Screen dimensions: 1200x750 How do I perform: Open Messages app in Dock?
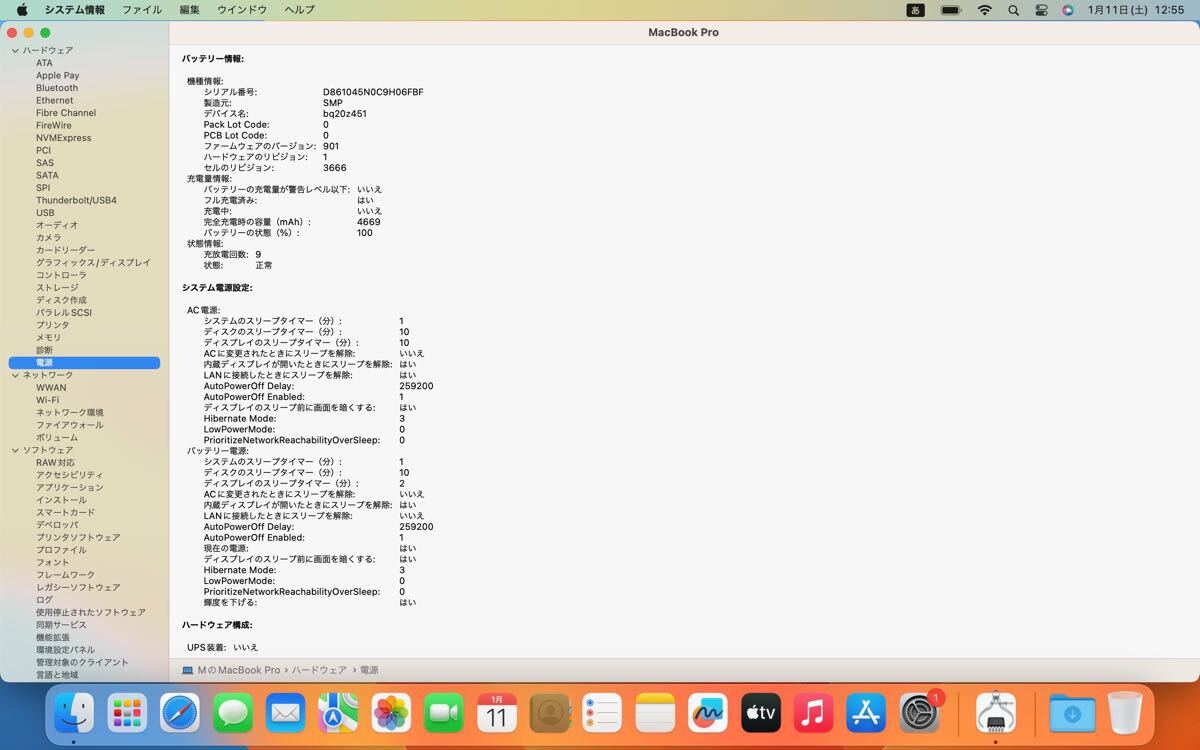(x=233, y=713)
